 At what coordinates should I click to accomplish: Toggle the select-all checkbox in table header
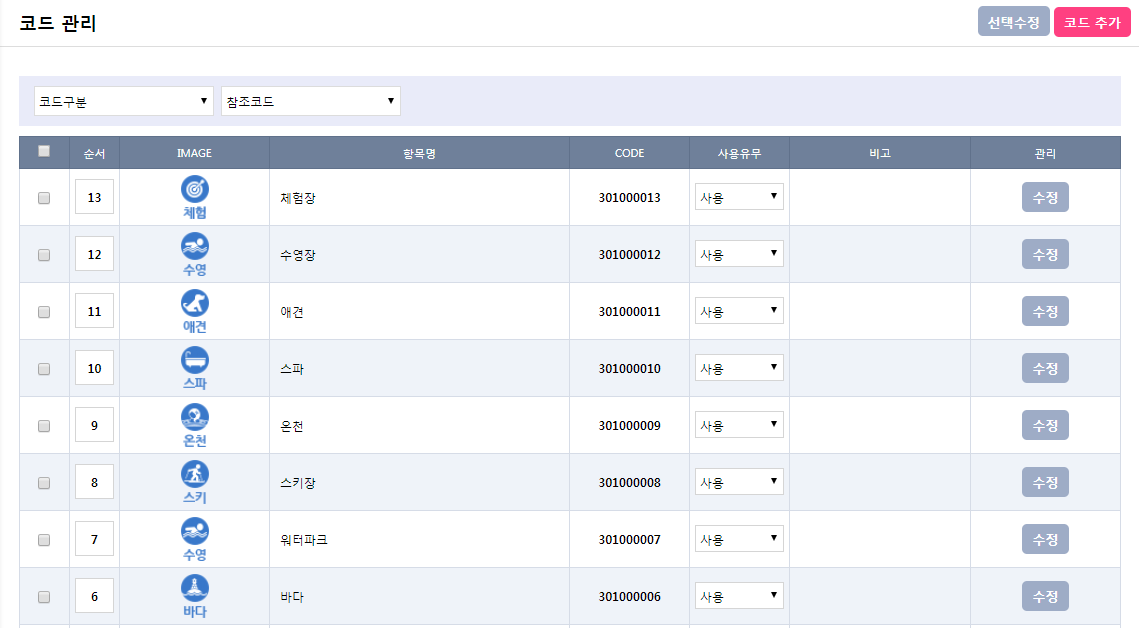tap(44, 152)
